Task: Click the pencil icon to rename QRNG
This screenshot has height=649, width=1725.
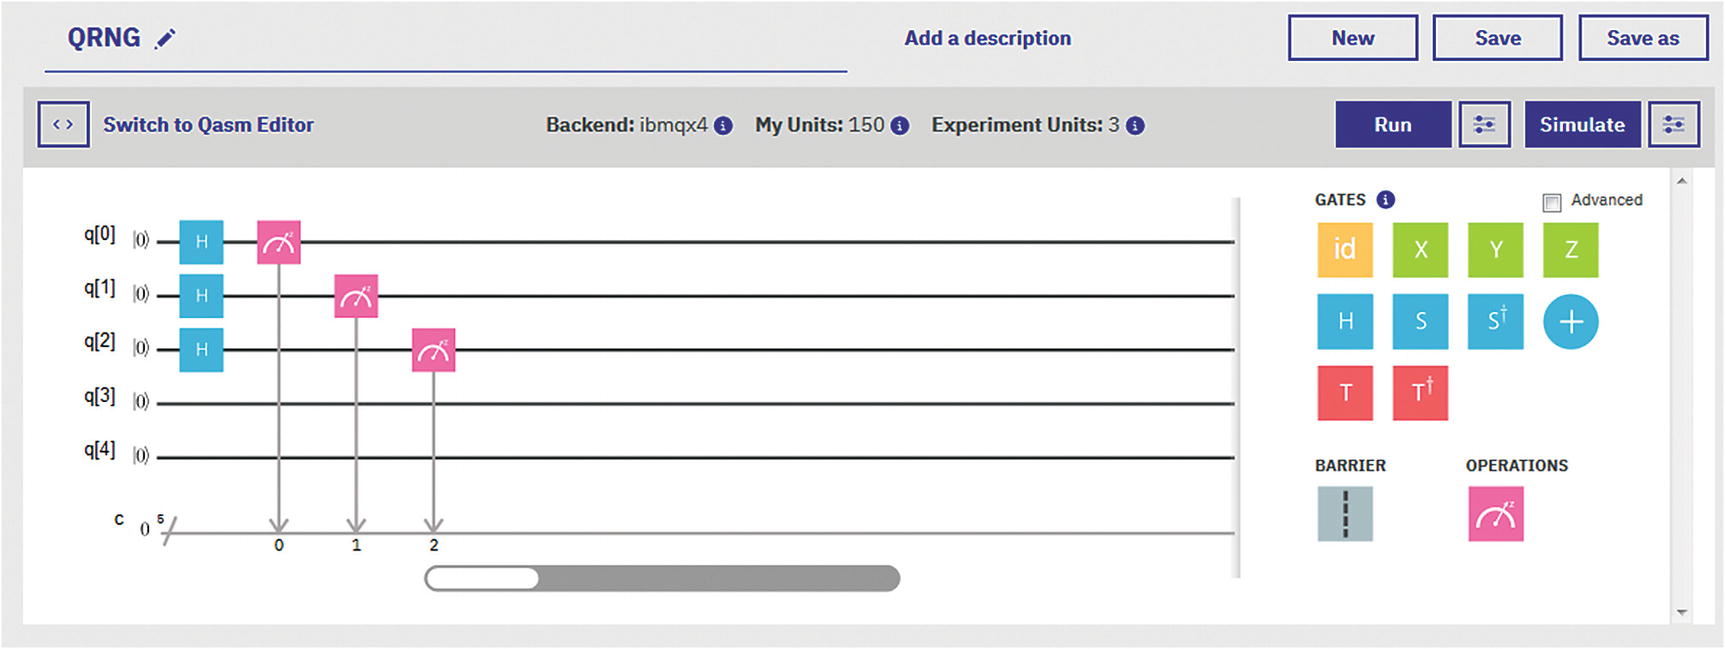Action: [165, 39]
